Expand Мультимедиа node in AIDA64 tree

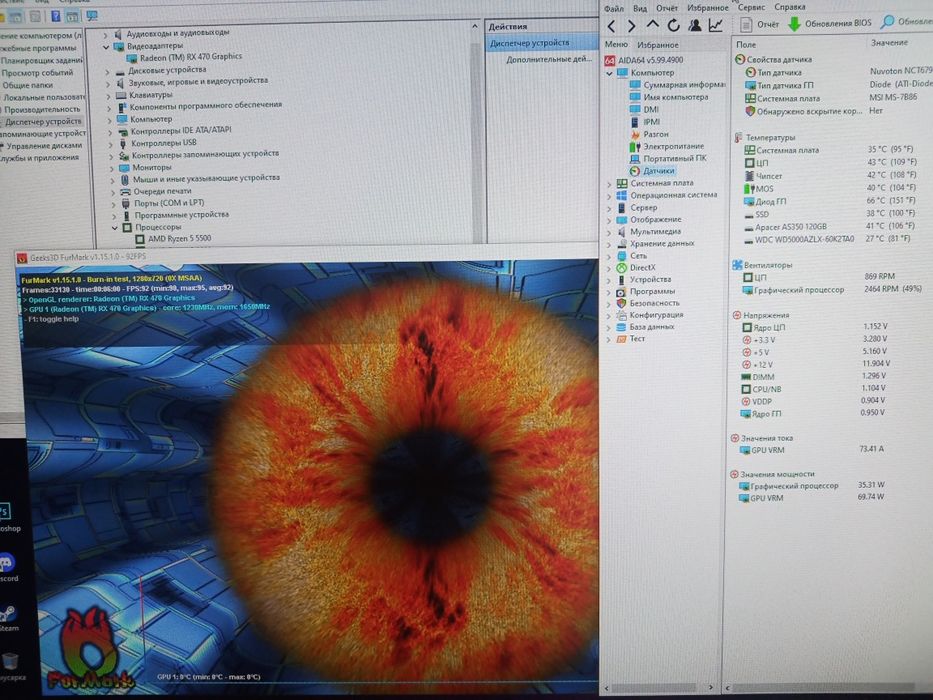pos(609,232)
